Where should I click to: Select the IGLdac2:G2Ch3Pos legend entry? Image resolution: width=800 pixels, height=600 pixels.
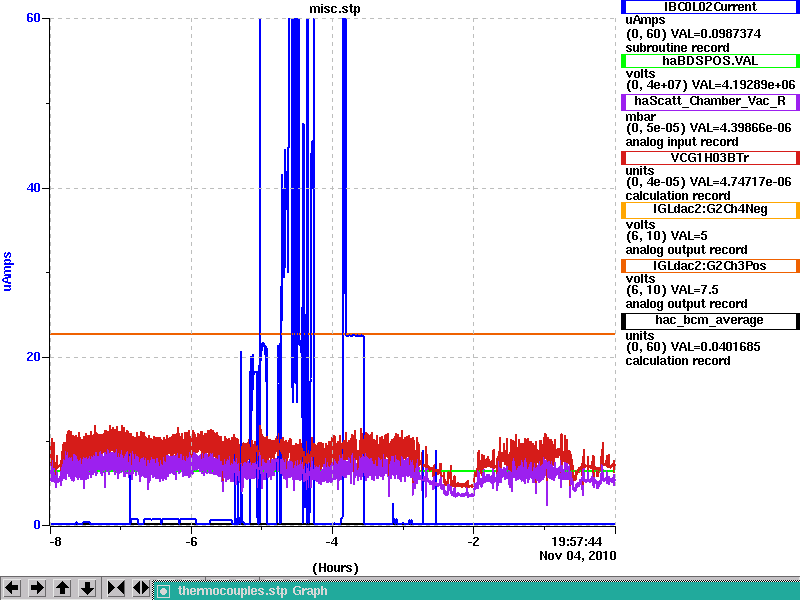710,266
